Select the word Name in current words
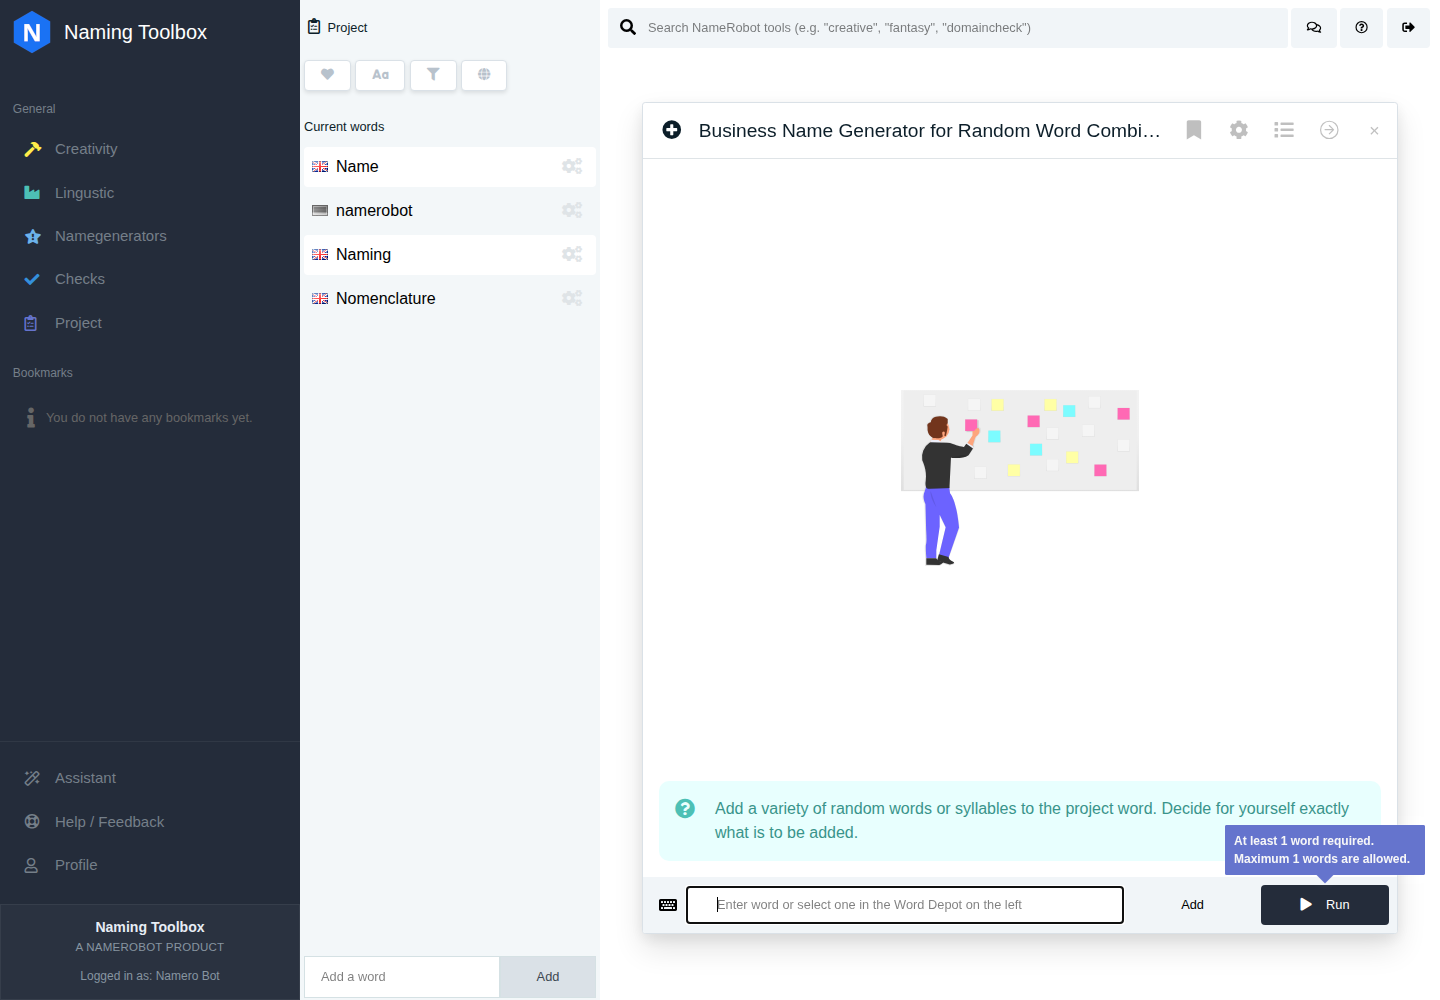Image resolution: width=1440 pixels, height=1000 pixels. click(x=357, y=167)
